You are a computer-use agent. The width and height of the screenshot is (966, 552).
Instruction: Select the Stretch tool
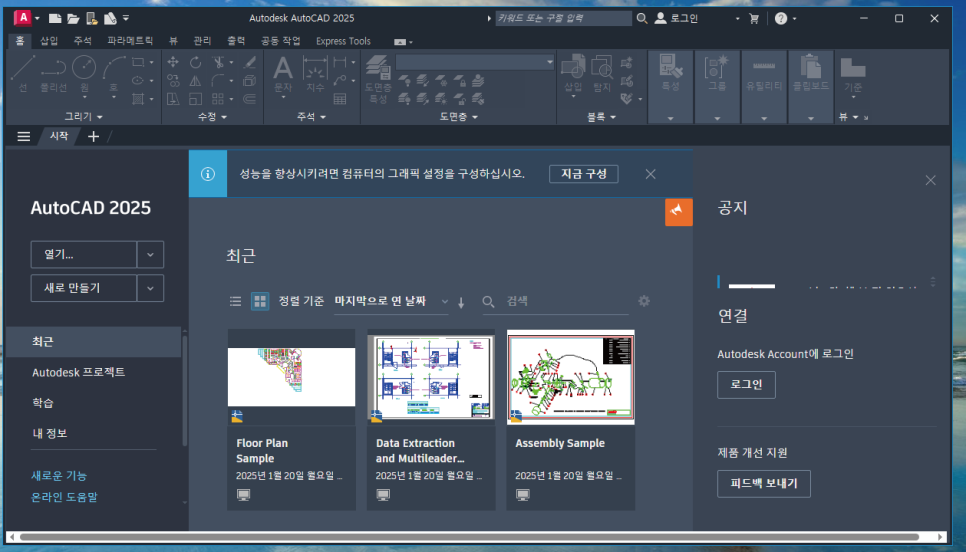click(173, 99)
